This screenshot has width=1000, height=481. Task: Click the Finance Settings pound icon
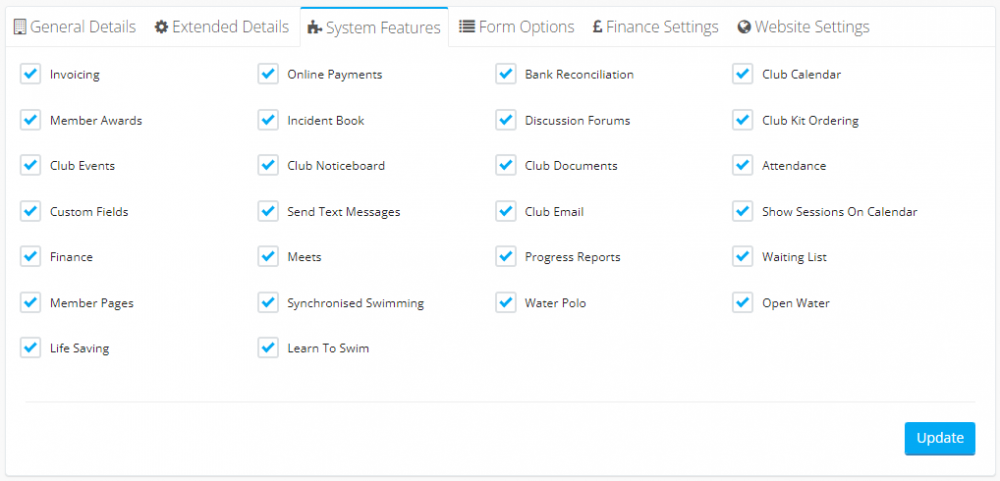click(597, 27)
